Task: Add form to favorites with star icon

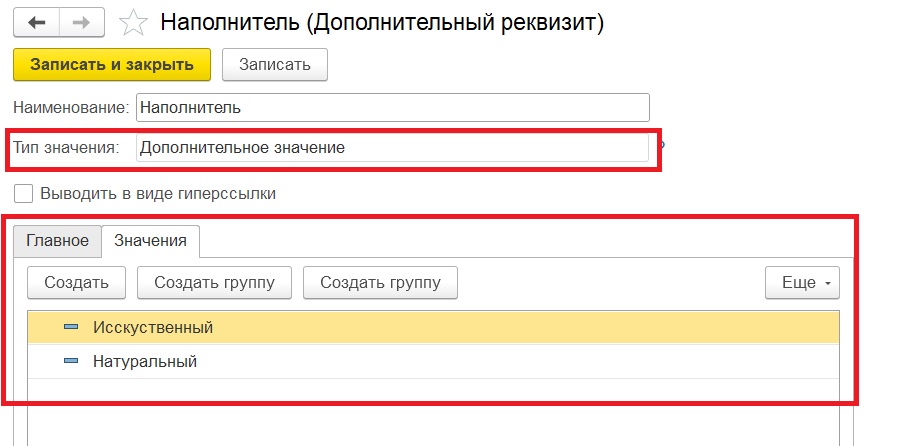Action: pos(133,24)
